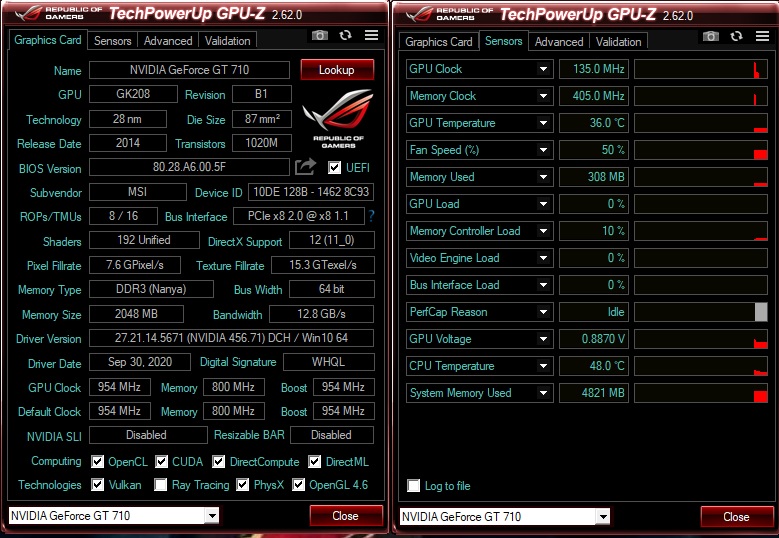
Task: Click the Bus Interface question mark icon
Action: [372, 216]
